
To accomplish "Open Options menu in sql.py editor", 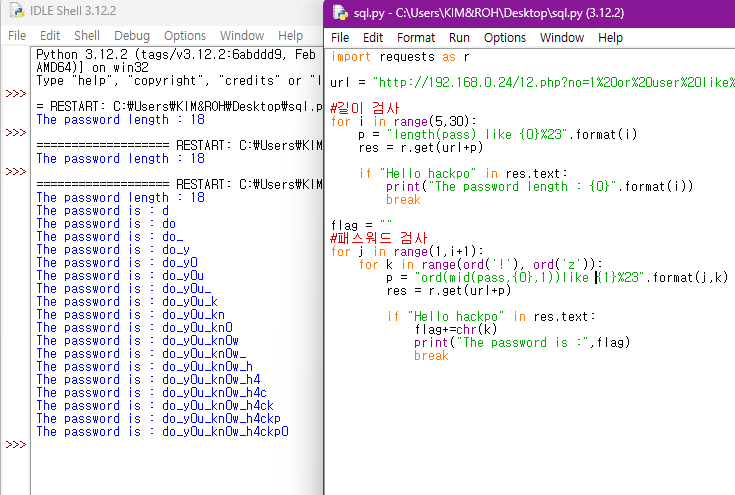I will (x=505, y=38).
